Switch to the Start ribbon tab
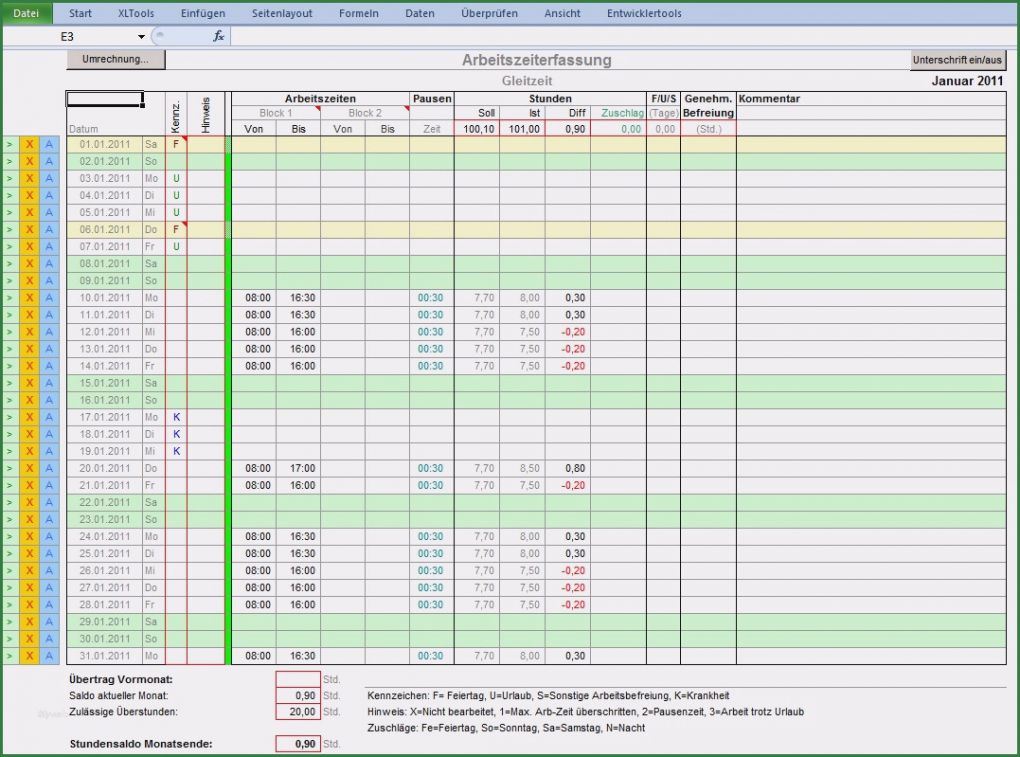This screenshot has height=757, width=1020. [x=79, y=13]
